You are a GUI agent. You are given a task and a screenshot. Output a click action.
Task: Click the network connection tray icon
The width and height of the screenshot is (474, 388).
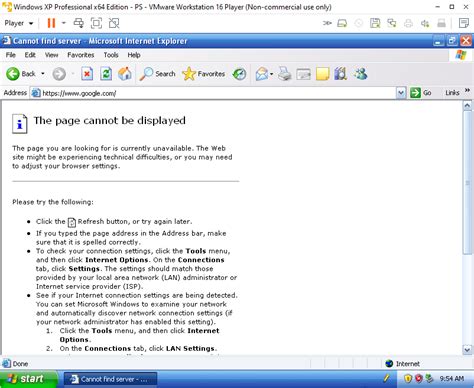[430, 379]
